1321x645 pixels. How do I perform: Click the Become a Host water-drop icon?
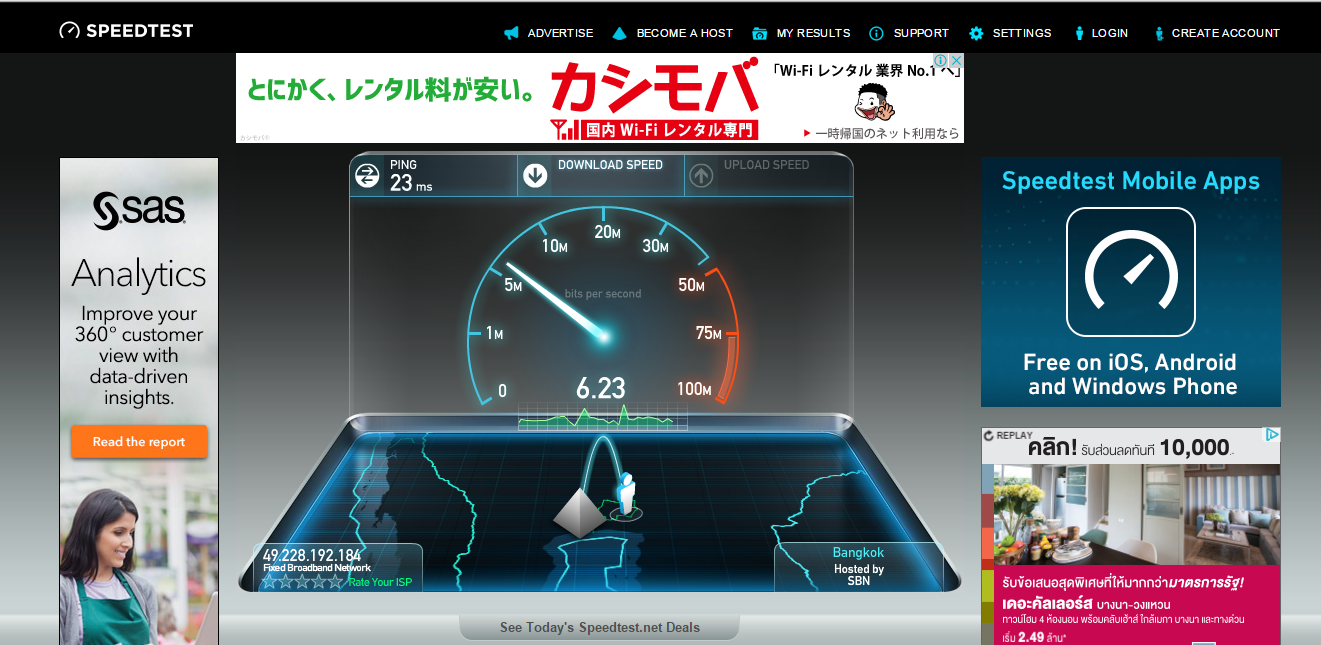[619, 33]
